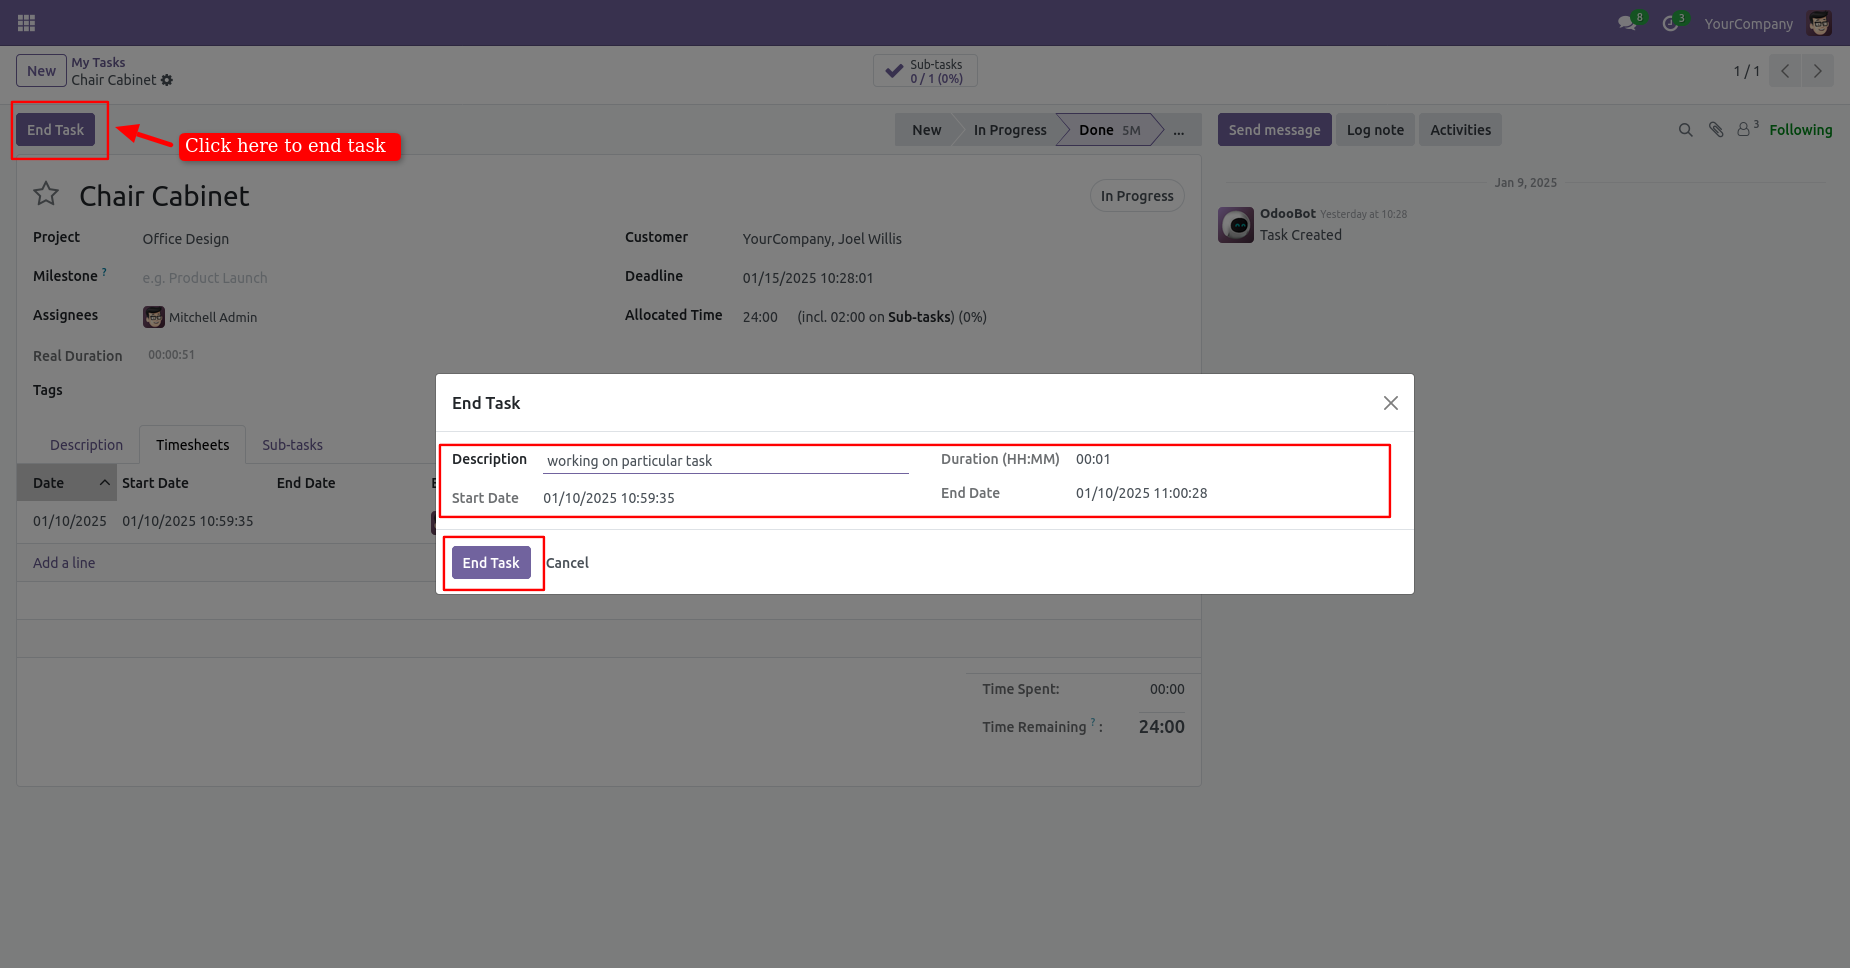Viewport: 1850px width, 968px height.
Task: Go to previous record arrow
Action: (x=1785, y=71)
